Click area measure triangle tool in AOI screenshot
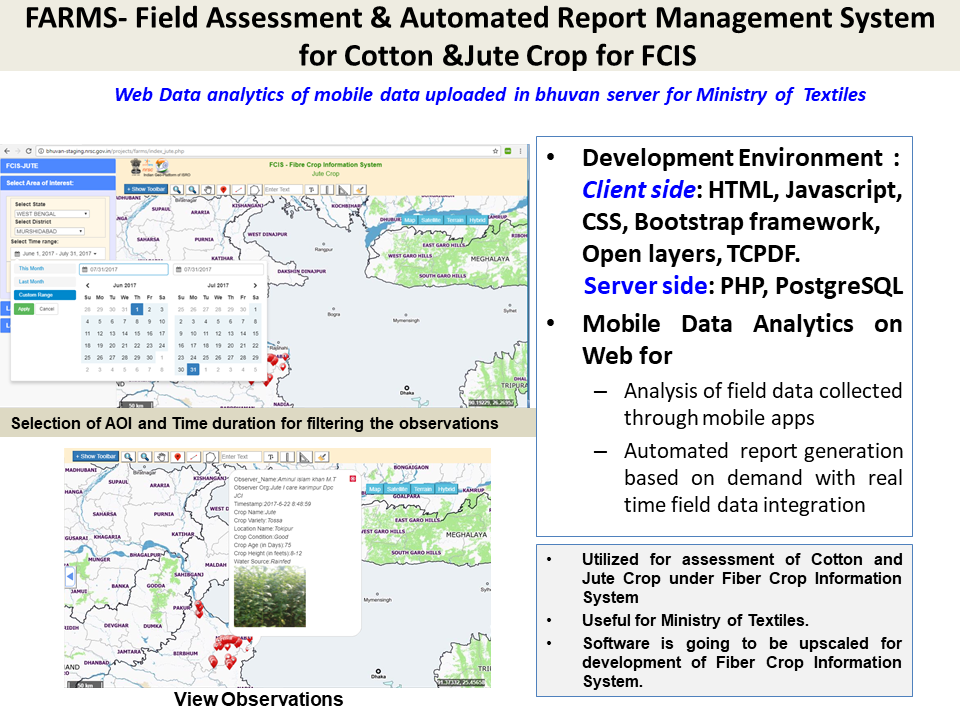 [x=343, y=190]
